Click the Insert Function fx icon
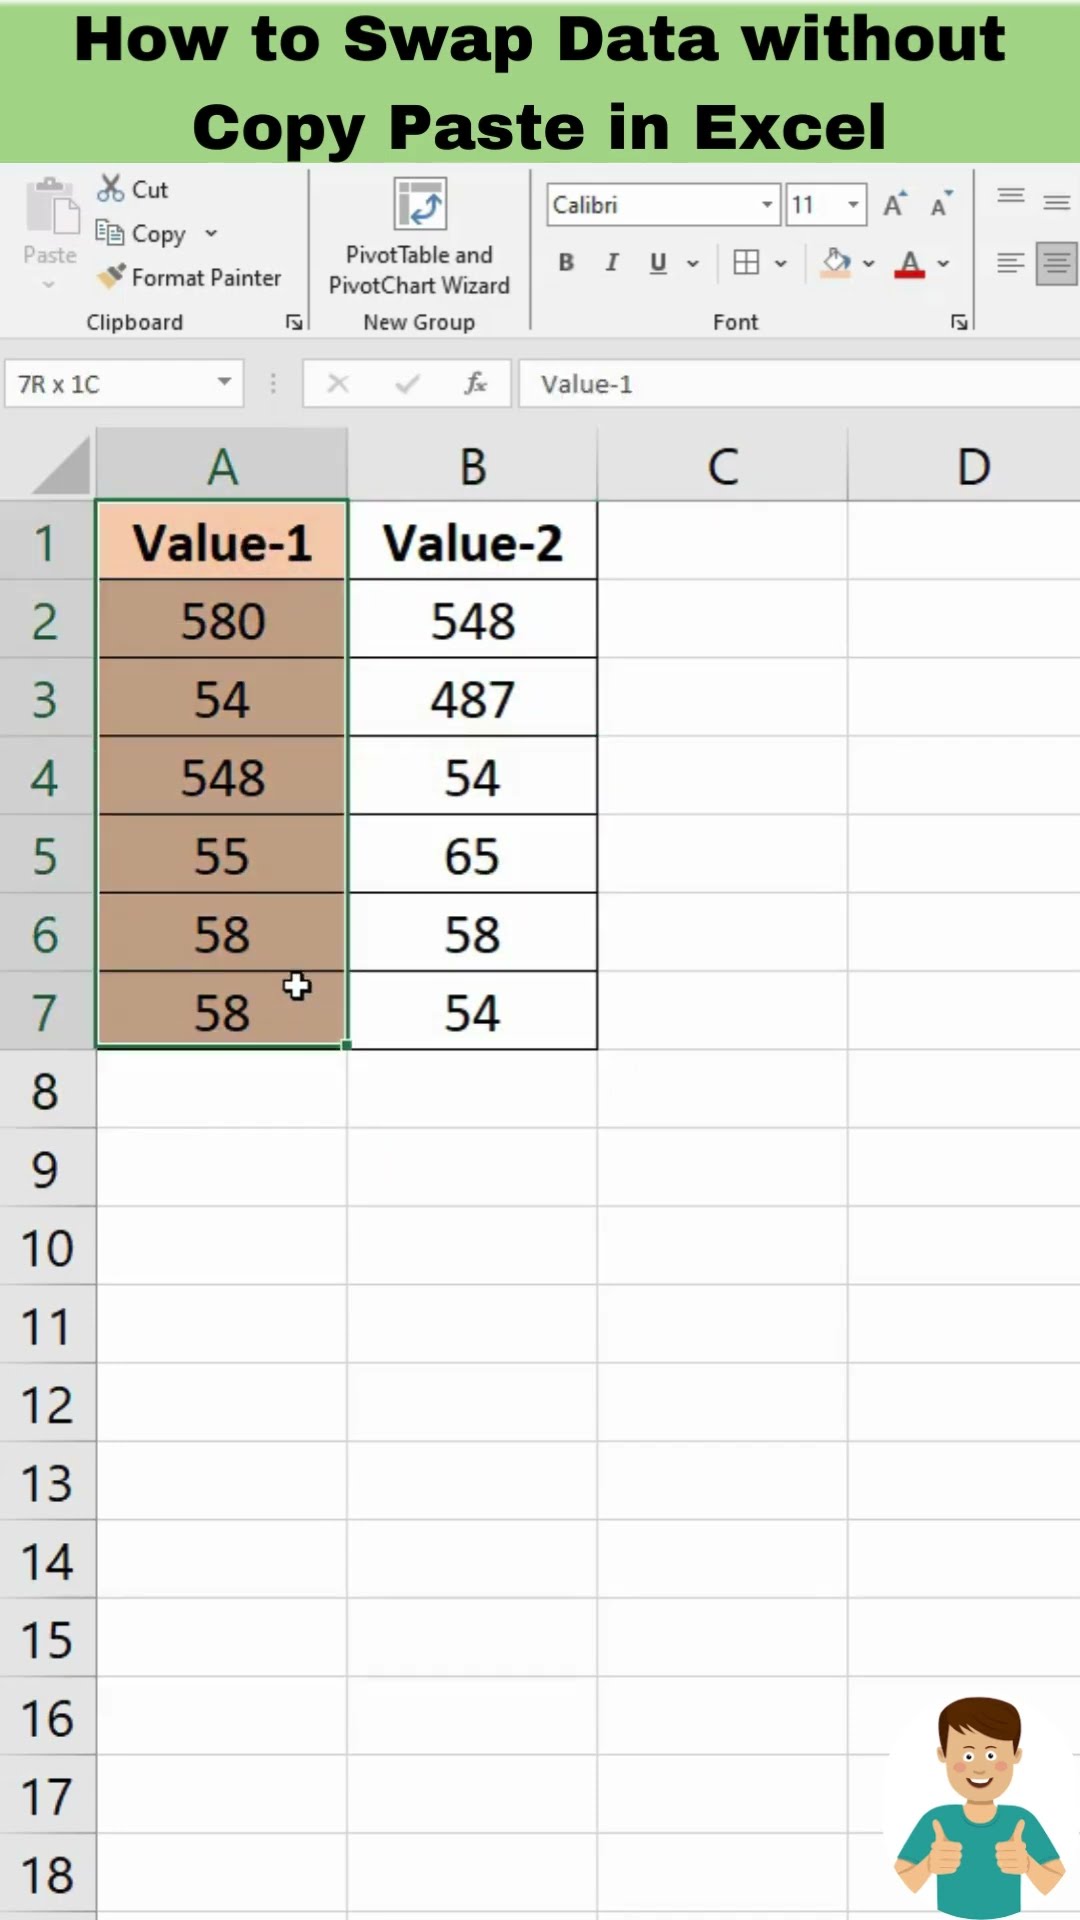 coord(475,384)
